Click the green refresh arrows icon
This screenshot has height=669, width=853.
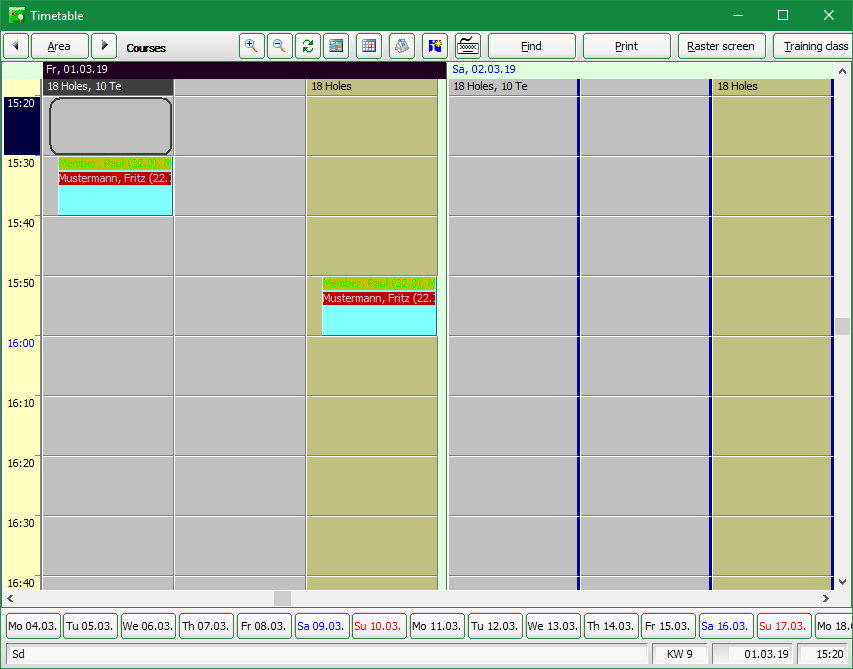(308, 46)
